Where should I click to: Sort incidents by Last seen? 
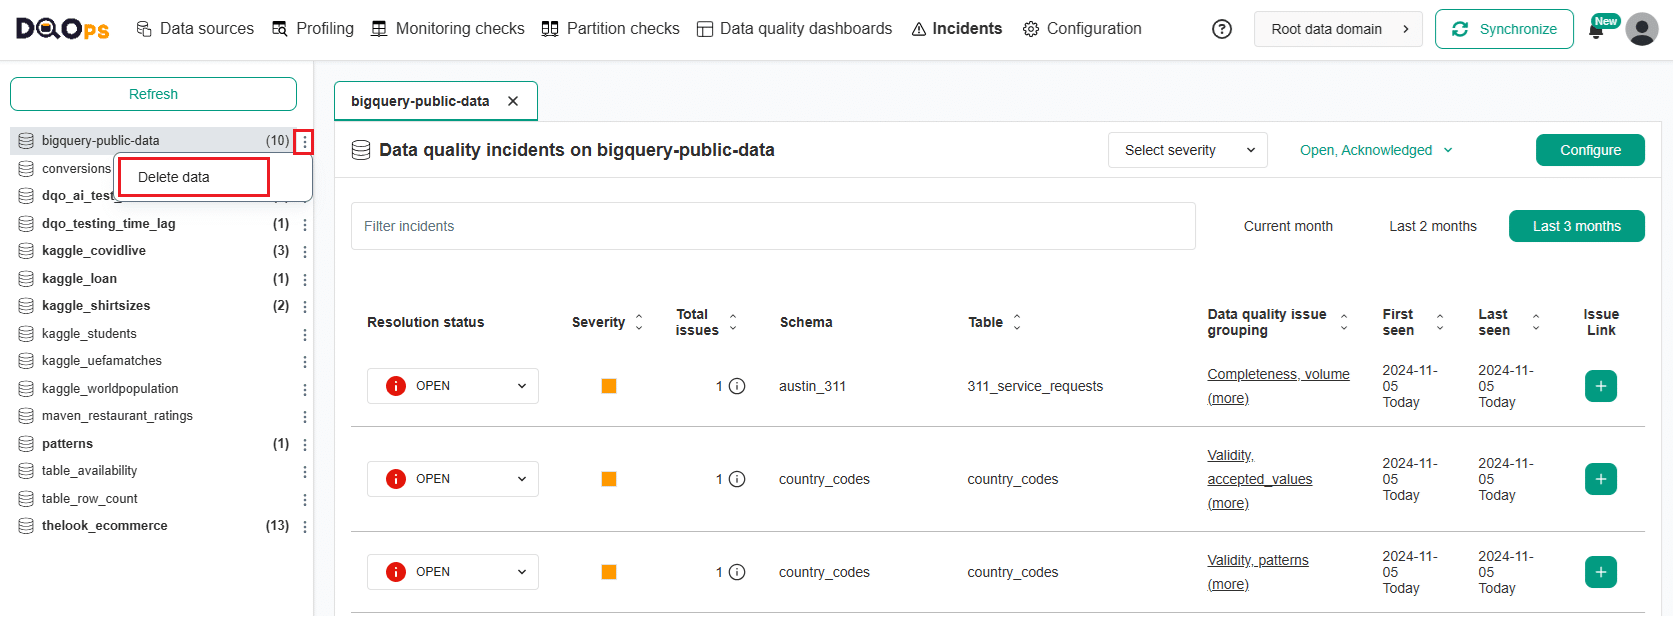tap(1536, 322)
